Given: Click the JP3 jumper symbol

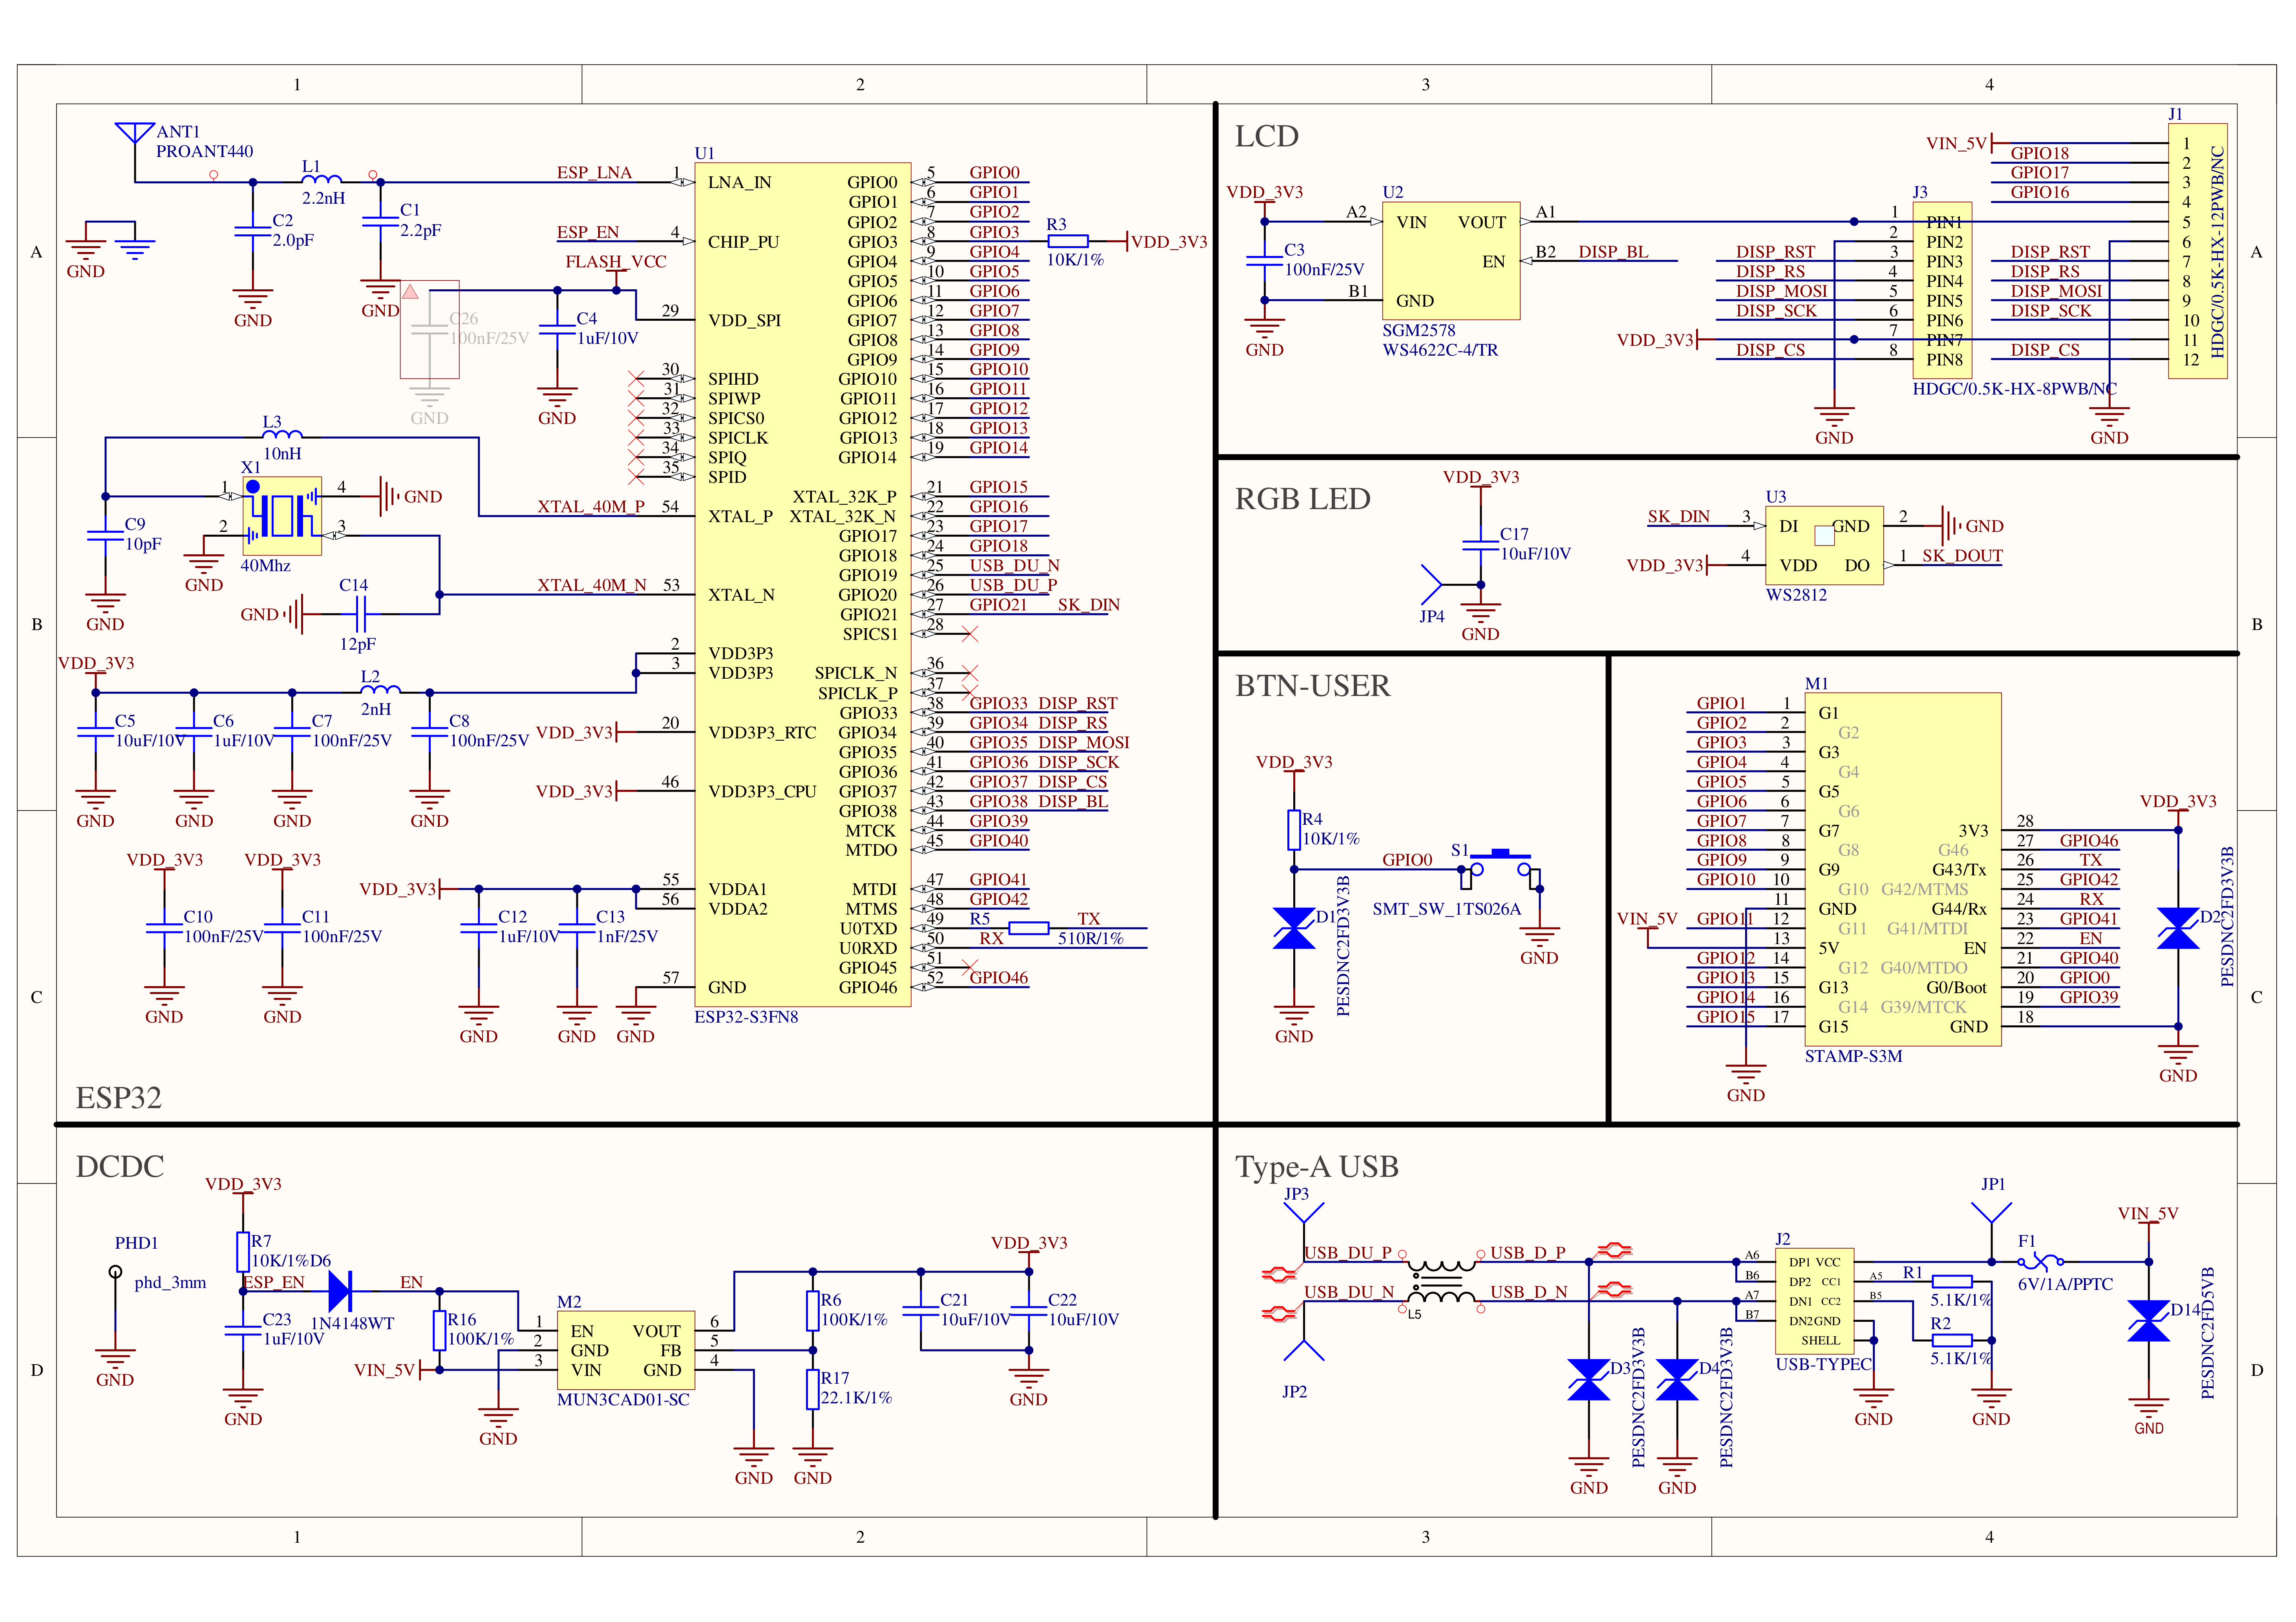Looking at the screenshot, I should (1303, 1213).
